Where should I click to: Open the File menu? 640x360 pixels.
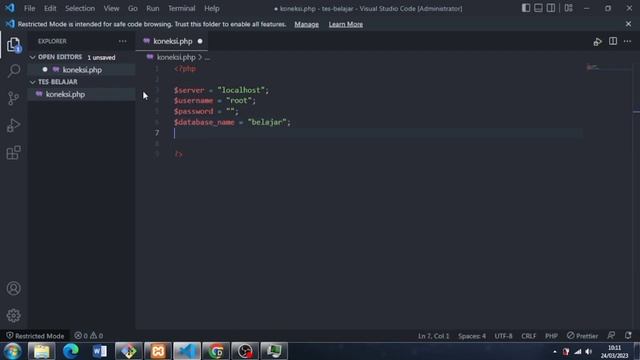click(x=29, y=8)
